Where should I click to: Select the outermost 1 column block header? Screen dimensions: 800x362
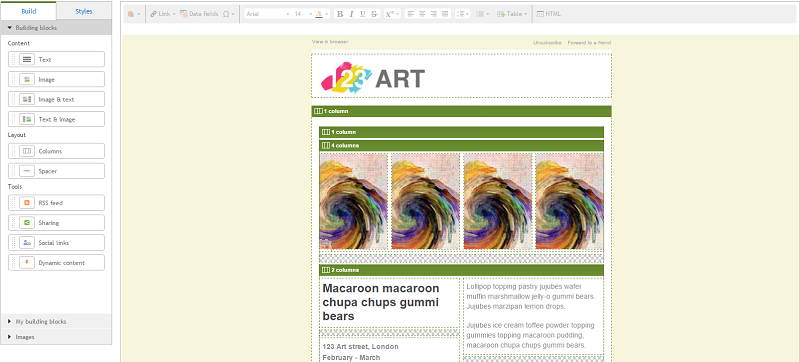pyautogui.click(x=462, y=111)
